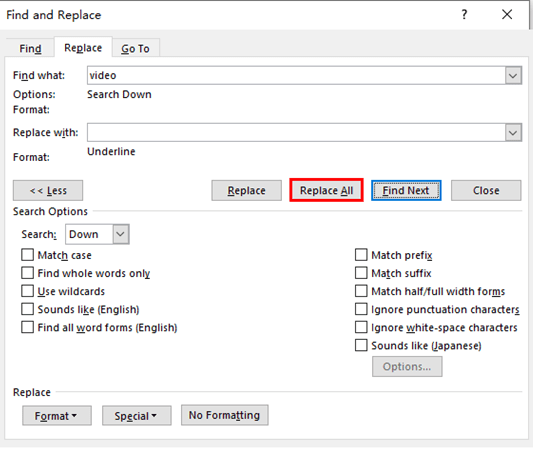Open the Format menu button
Viewport: 533px width, 455px height.
coord(57,415)
